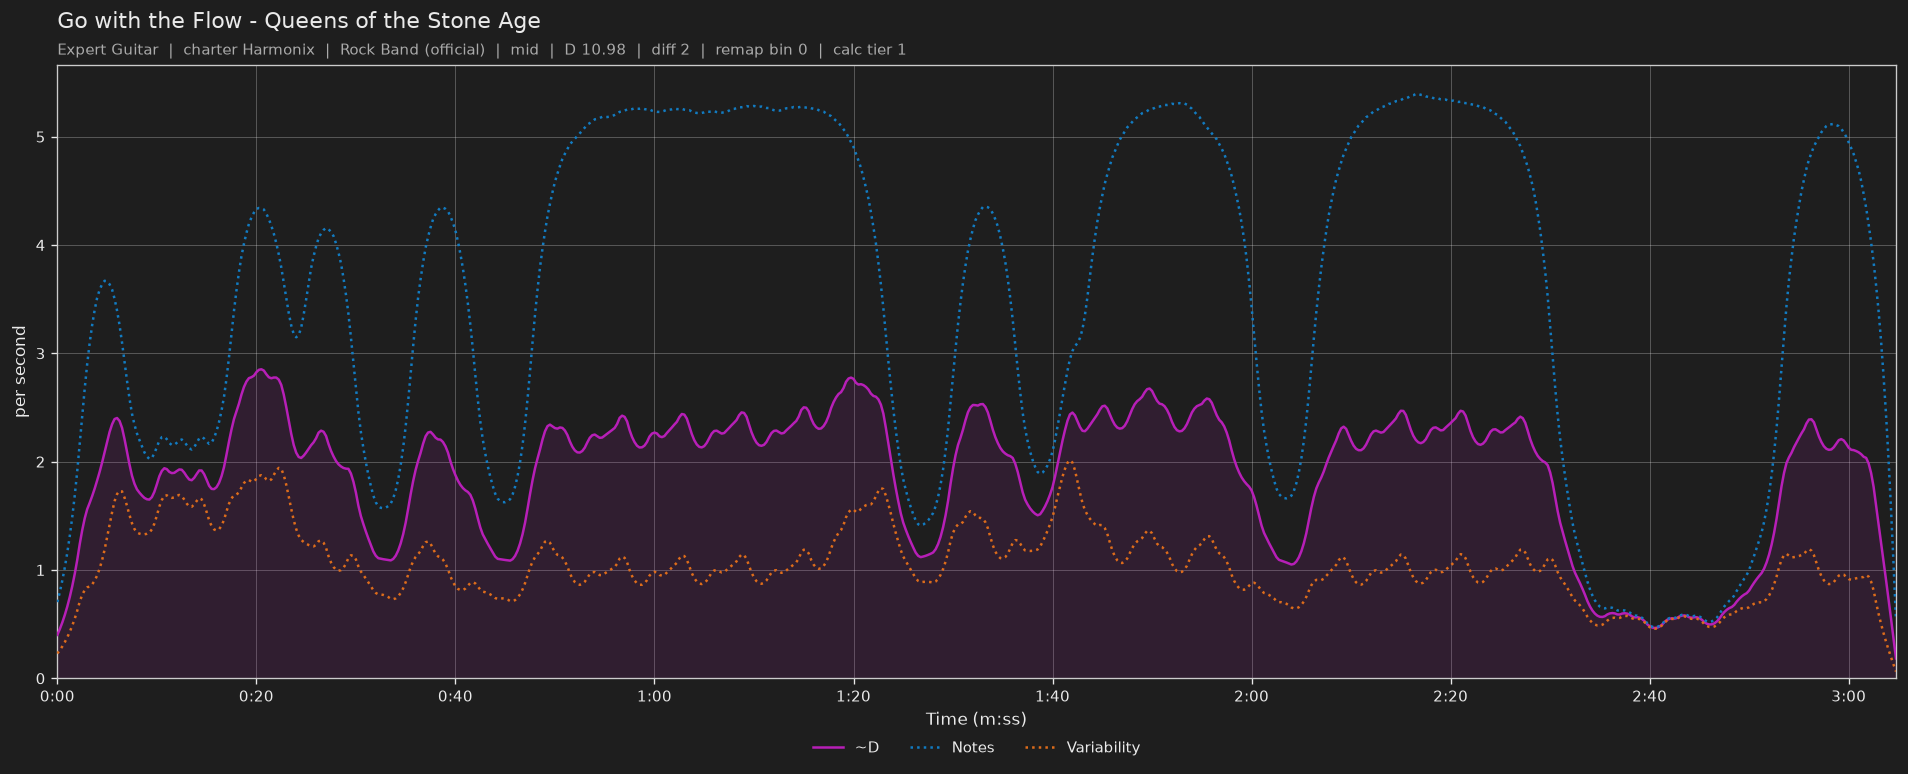Click the 1:40 x-axis tick label
This screenshot has width=1908, height=774.
coord(1052,697)
